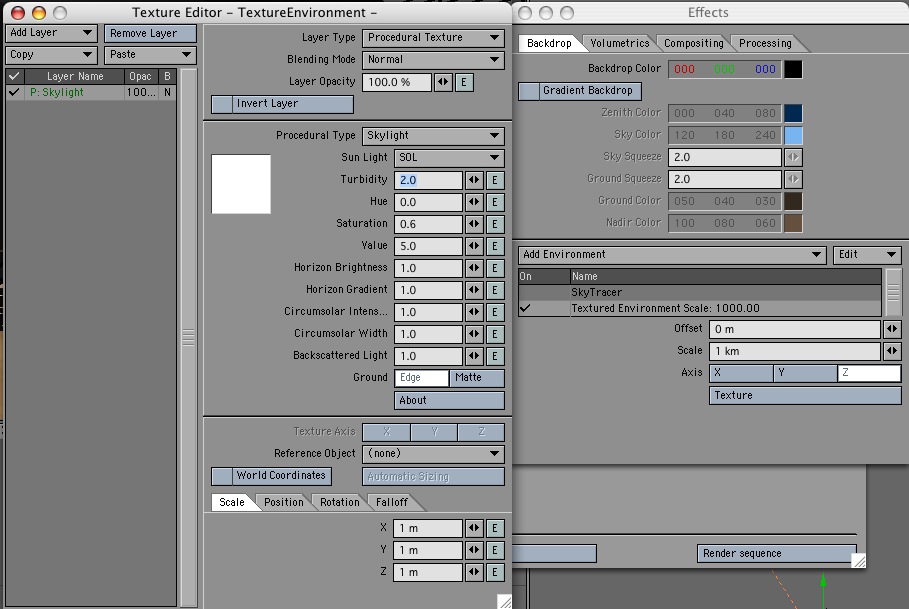909x609 pixels.
Task: Click the Offset mini-slider arrows in Effects
Action: click(x=892, y=330)
